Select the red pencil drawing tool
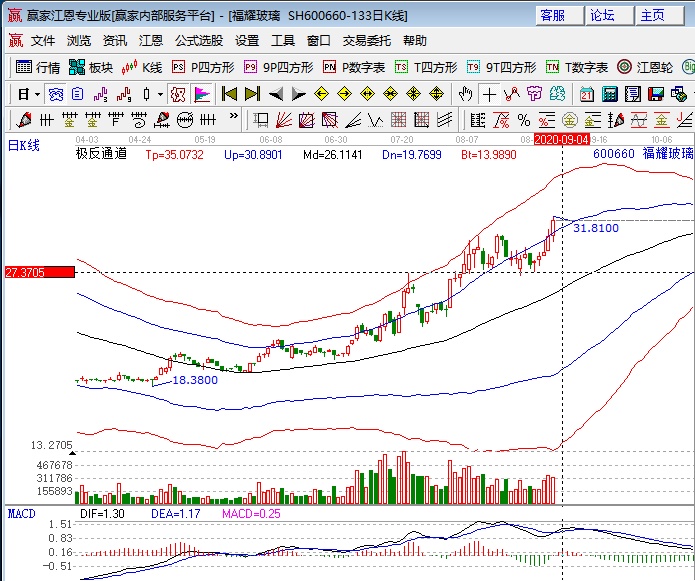This screenshot has height=581, width=695. tap(23, 120)
